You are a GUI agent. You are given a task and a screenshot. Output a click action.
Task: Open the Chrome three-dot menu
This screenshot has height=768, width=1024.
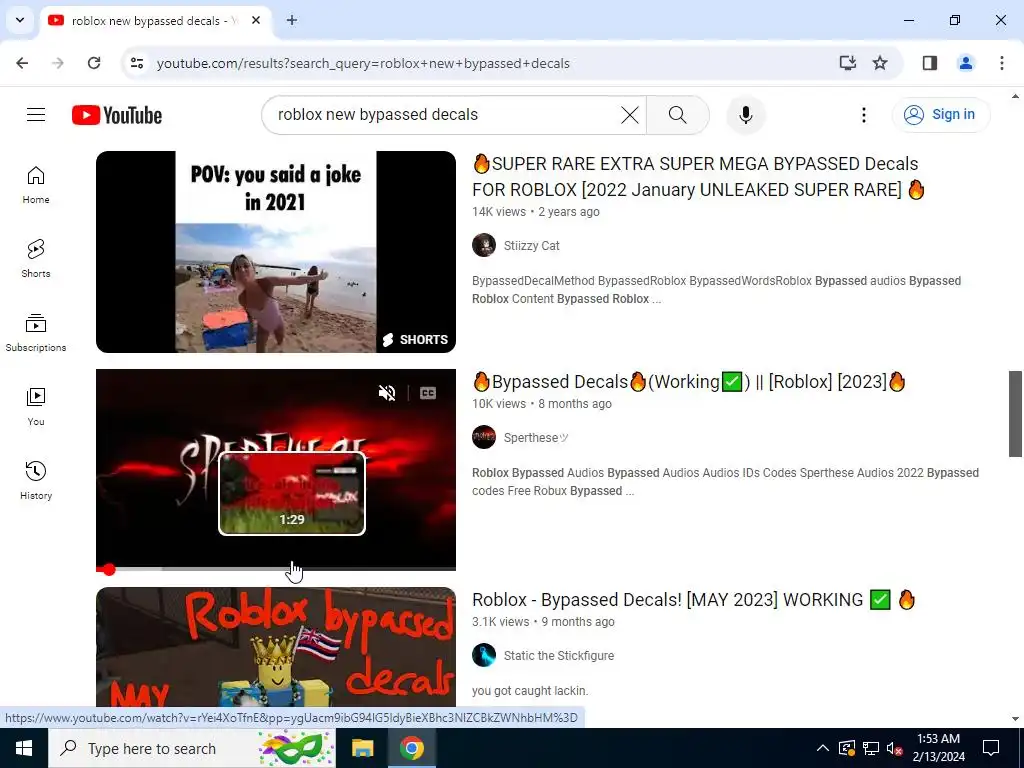tap(1002, 63)
